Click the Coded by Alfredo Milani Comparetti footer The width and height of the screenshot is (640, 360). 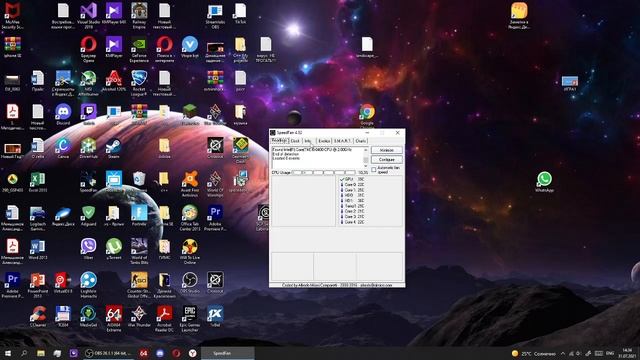pyautogui.click(x=337, y=285)
